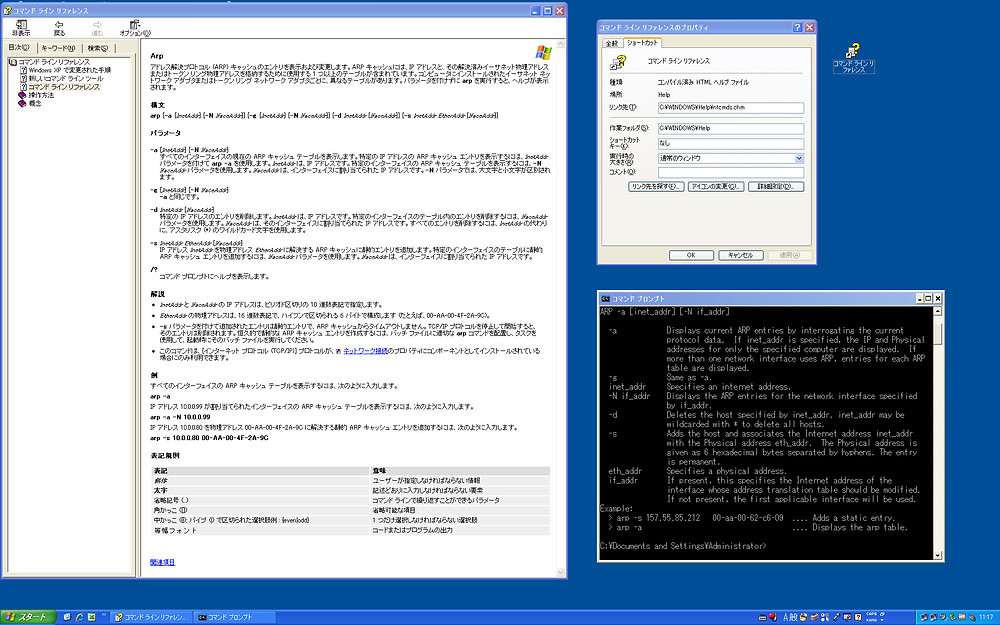
Task: Open the 関連項目 link at page bottom
Action: (x=162, y=562)
